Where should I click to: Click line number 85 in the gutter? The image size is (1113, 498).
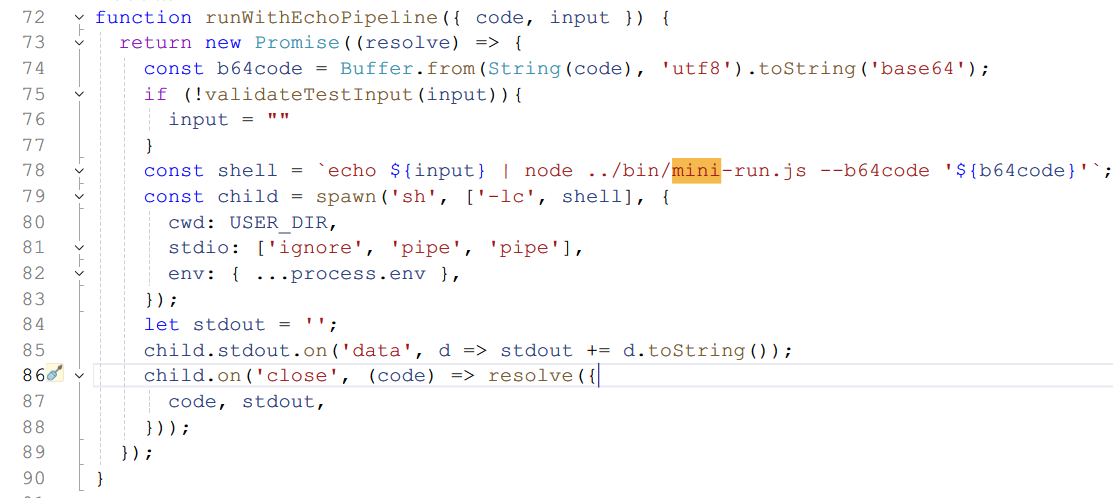[x=33, y=350]
